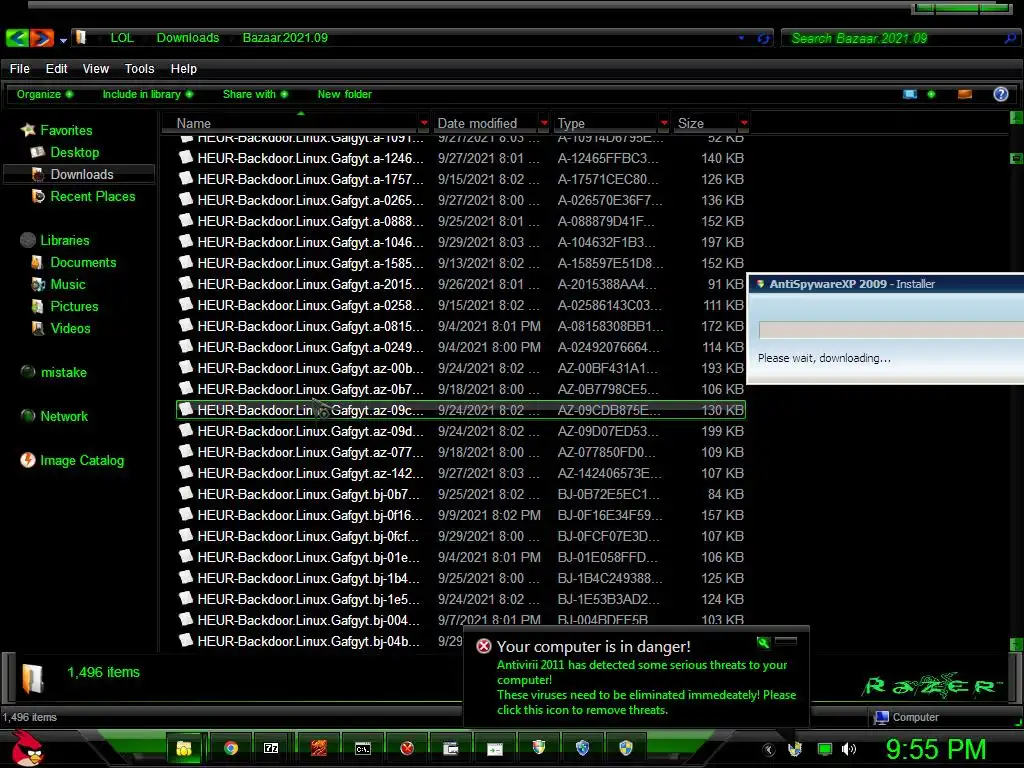This screenshot has width=1024, height=768.
Task: Open the Type column filter arrow
Action: point(664,123)
